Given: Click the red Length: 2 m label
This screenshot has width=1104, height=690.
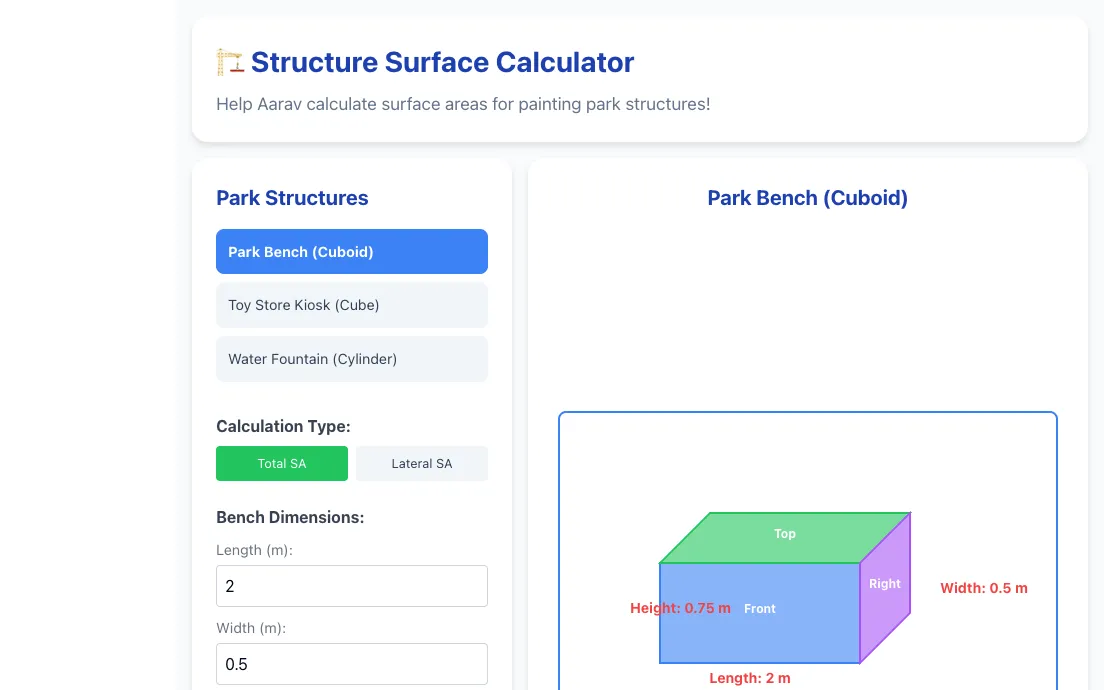Looking at the screenshot, I should point(750,678).
